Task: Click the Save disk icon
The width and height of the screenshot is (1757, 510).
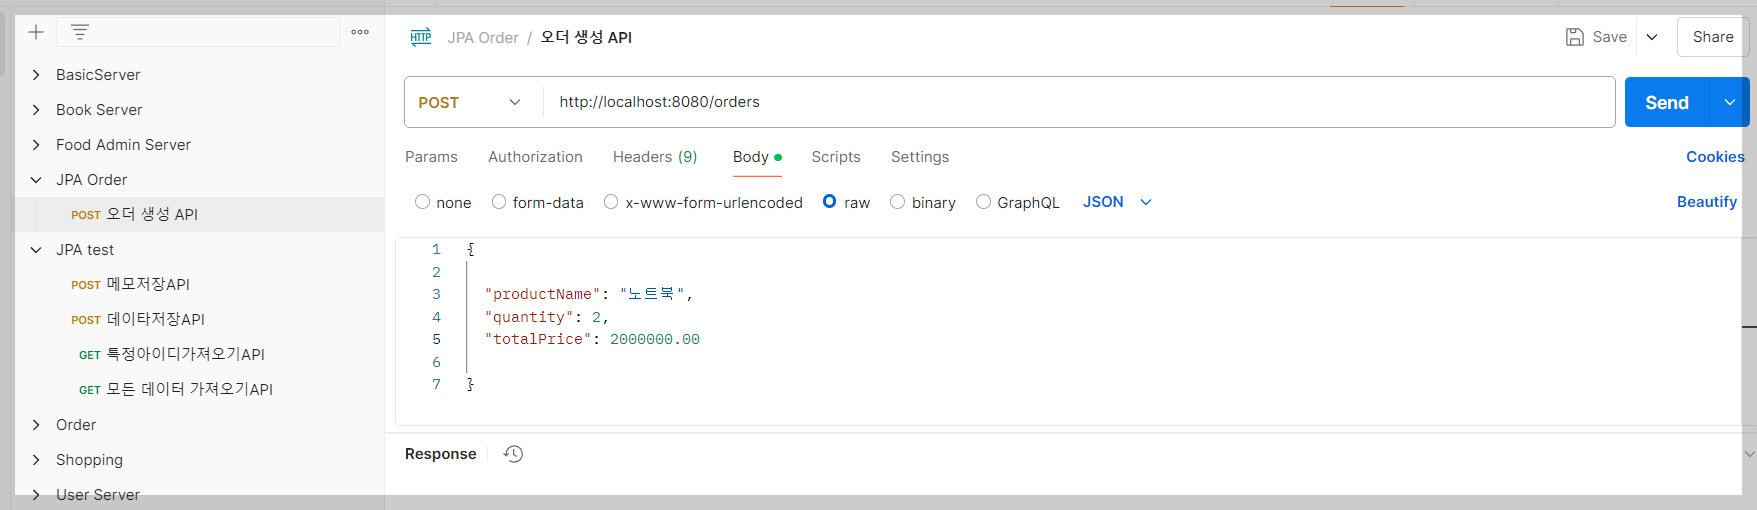Action: (1575, 37)
